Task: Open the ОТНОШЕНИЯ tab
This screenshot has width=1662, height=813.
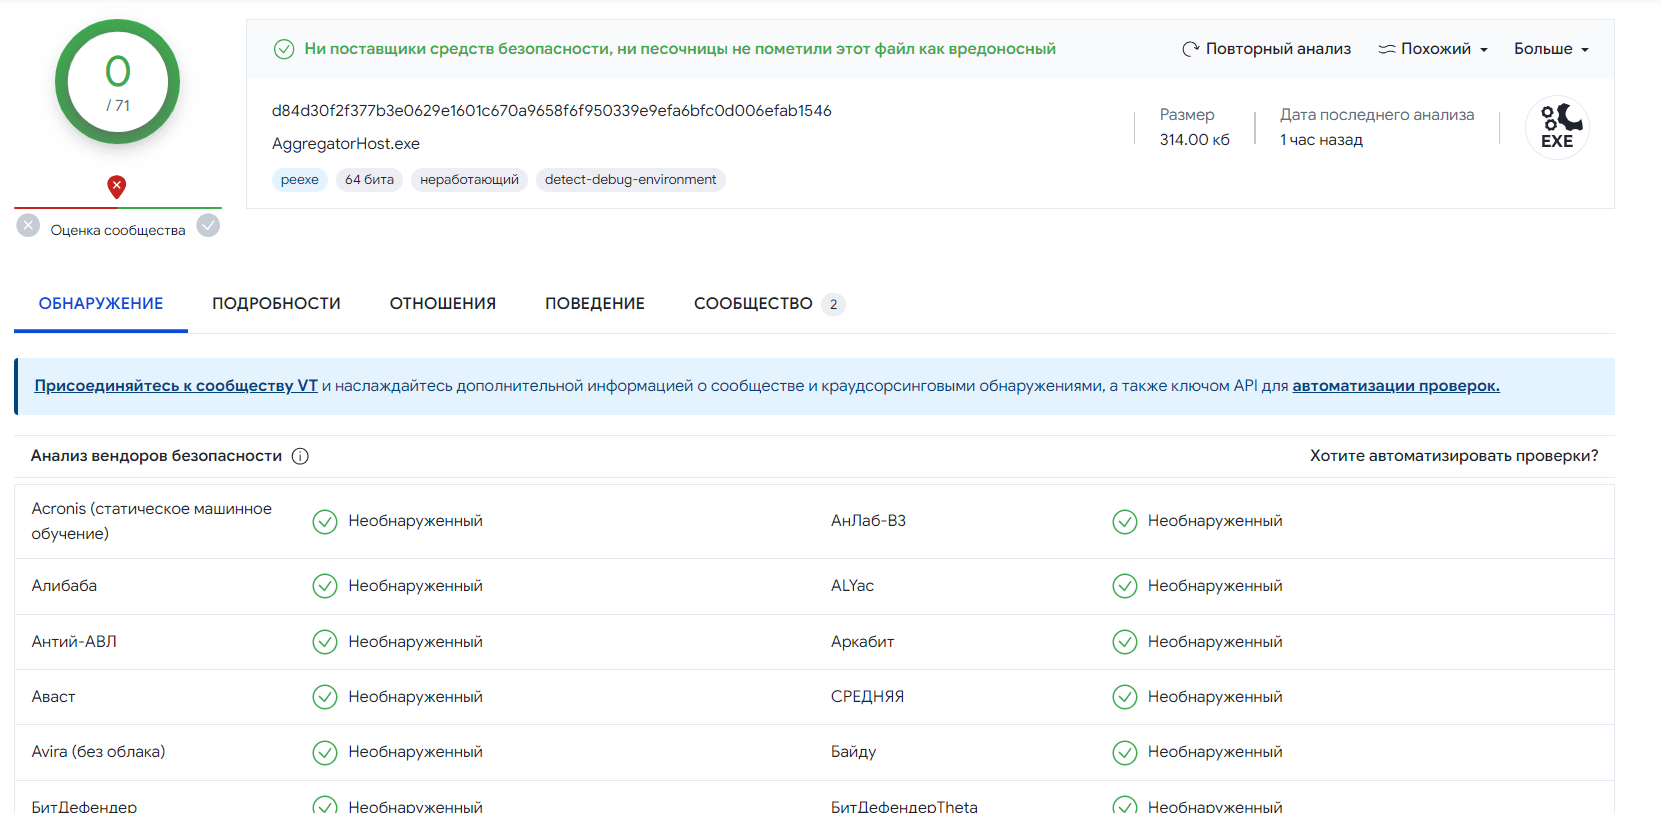Action: point(443,304)
